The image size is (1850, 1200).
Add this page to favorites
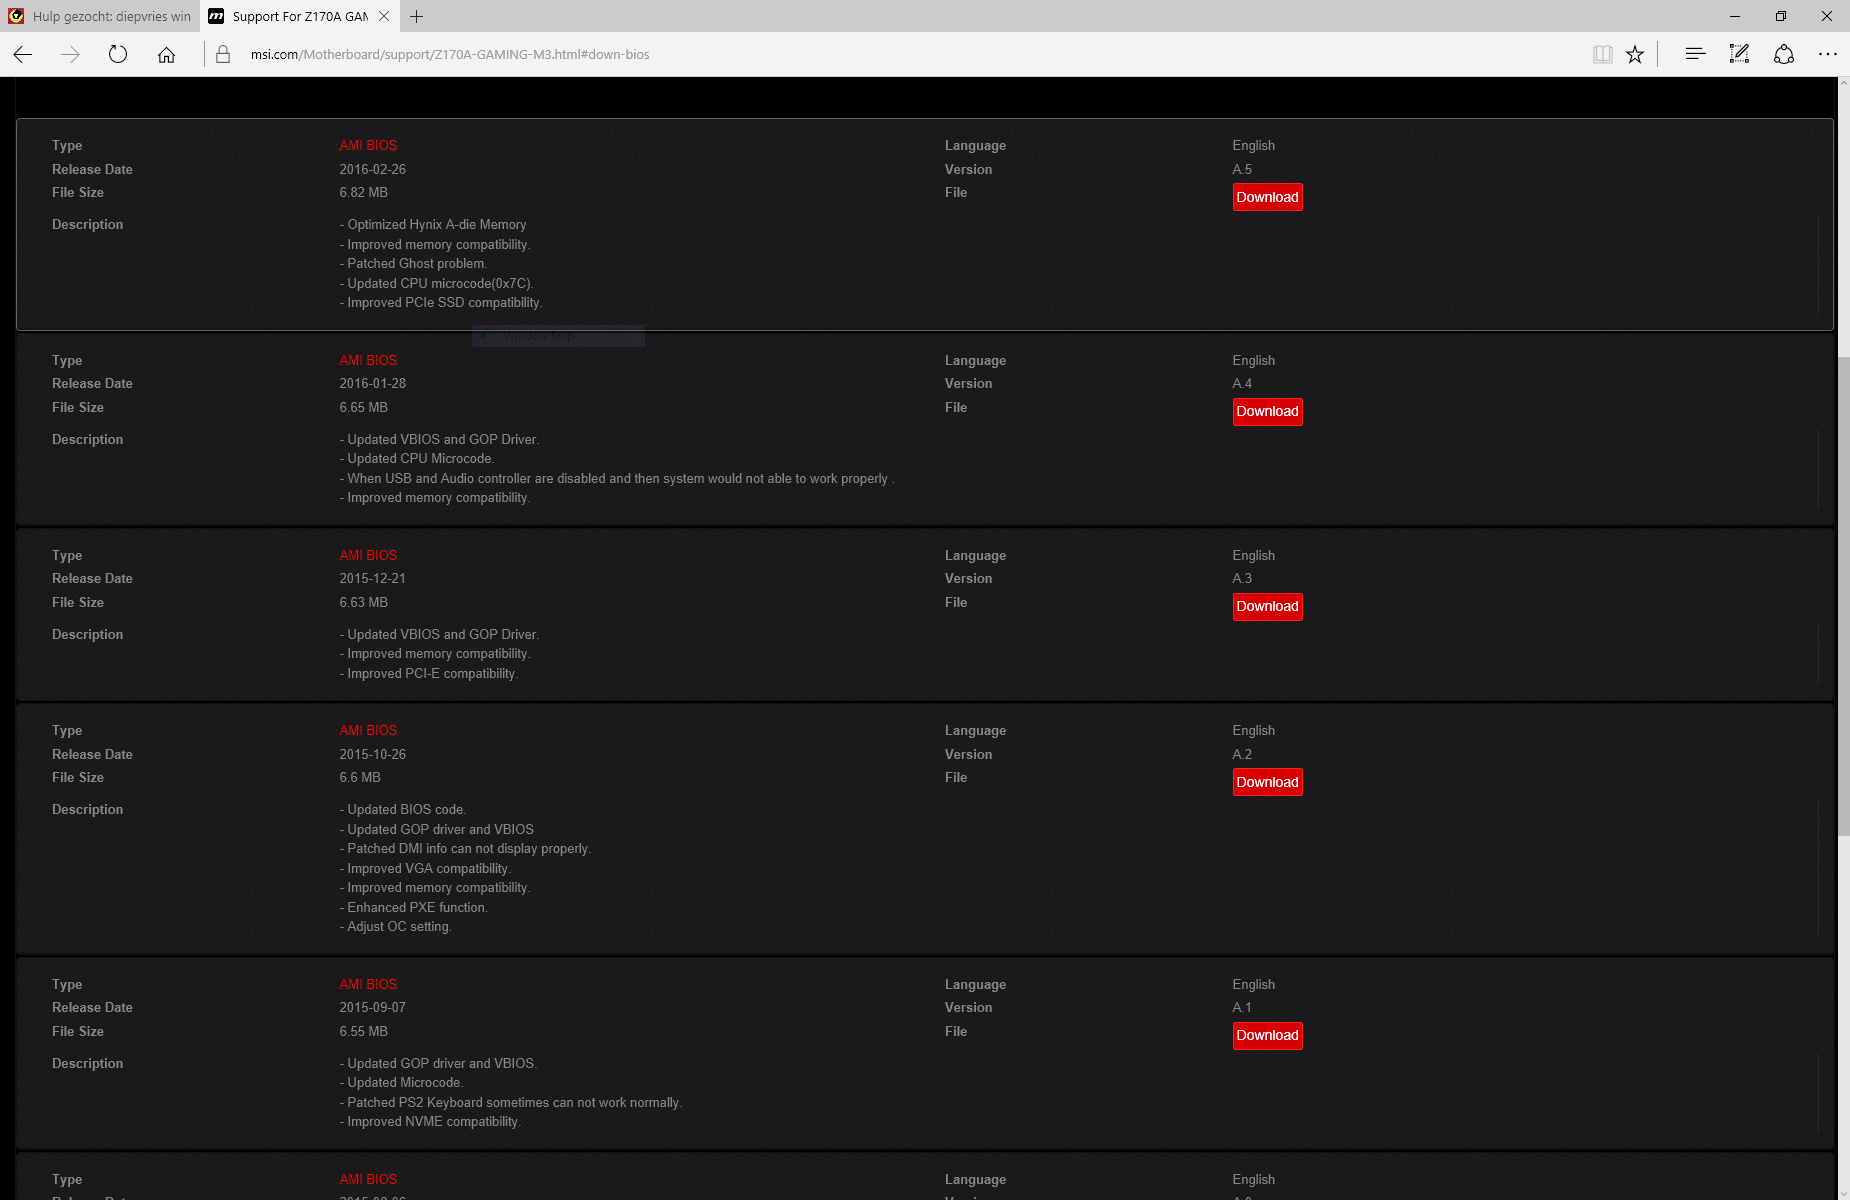point(1635,55)
